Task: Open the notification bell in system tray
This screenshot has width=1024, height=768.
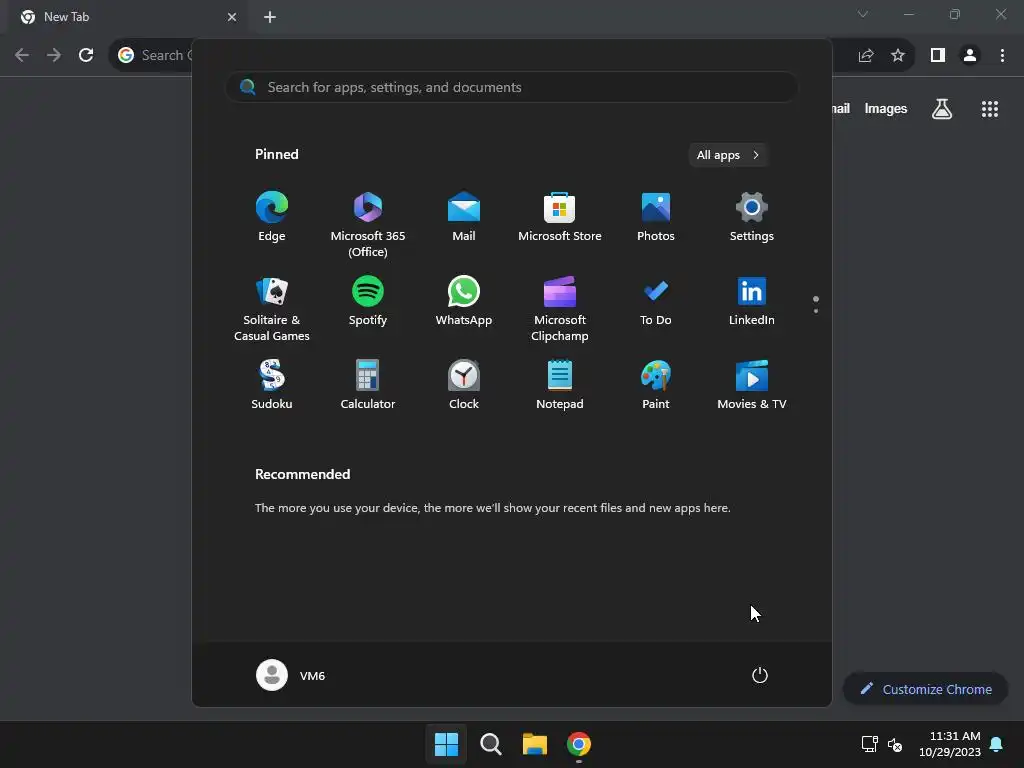Action: click(997, 744)
